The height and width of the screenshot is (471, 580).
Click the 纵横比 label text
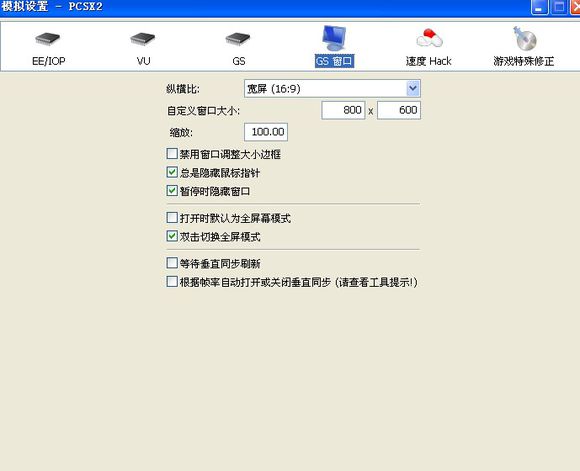click(183, 89)
